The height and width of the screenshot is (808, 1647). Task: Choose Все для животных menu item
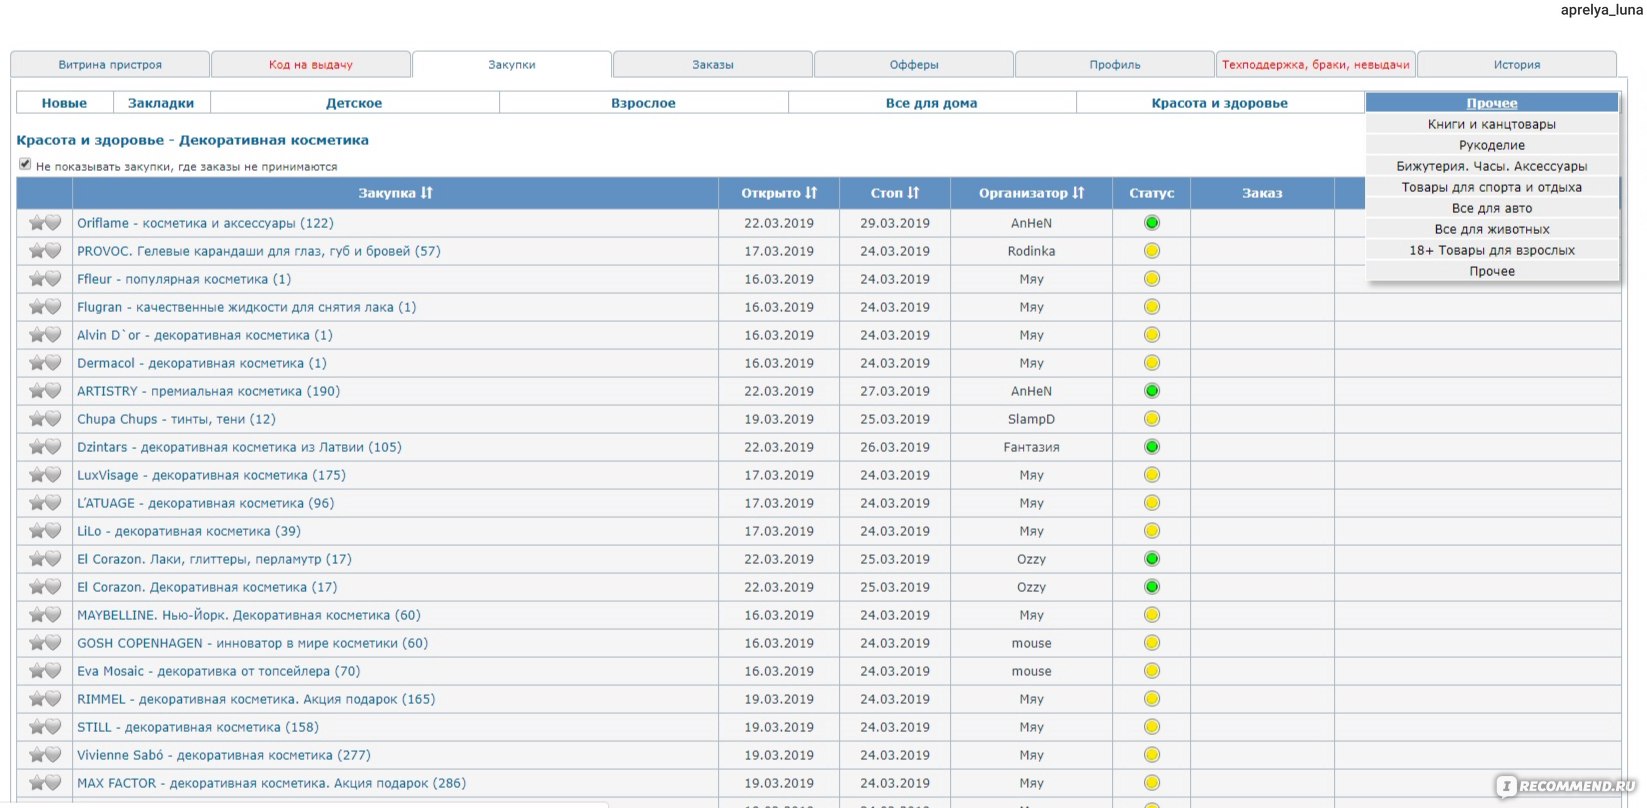[x=1492, y=229]
